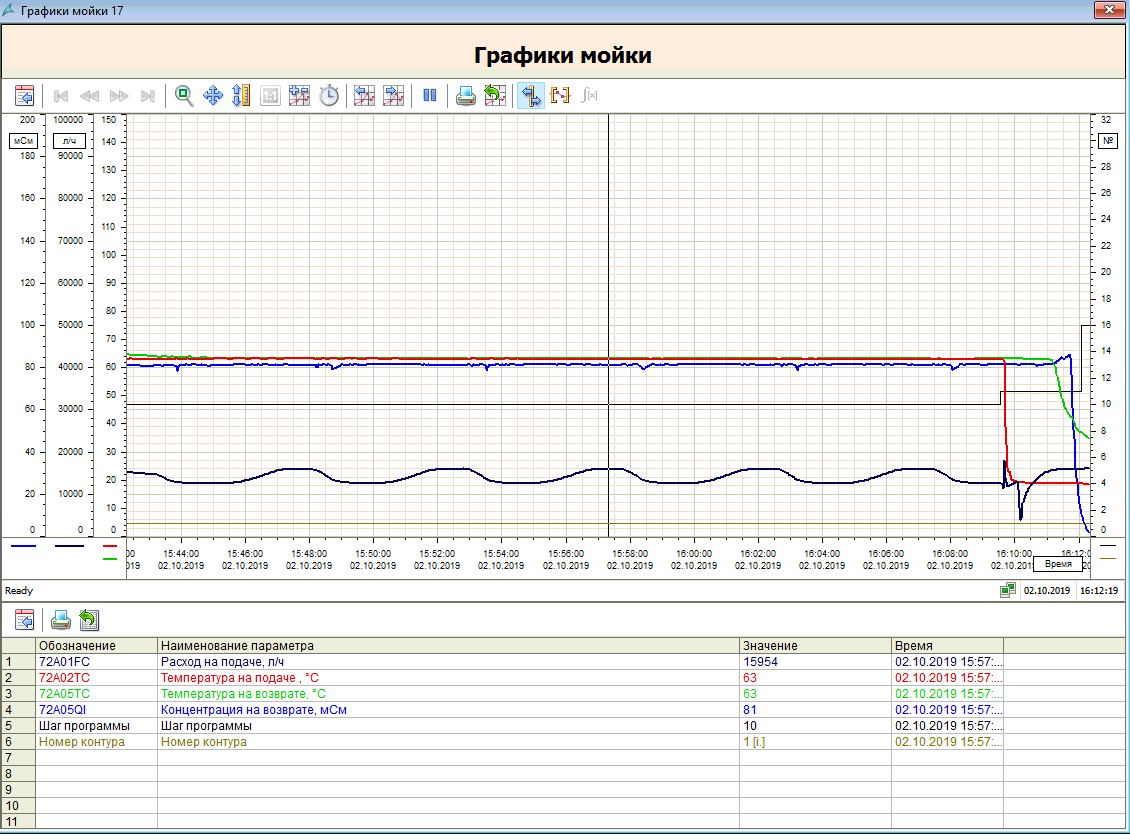This screenshot has height=839, width=1130.
Task: Toggle the highlighted blue arrows cursor button
Action: click(x=531, y=96)
